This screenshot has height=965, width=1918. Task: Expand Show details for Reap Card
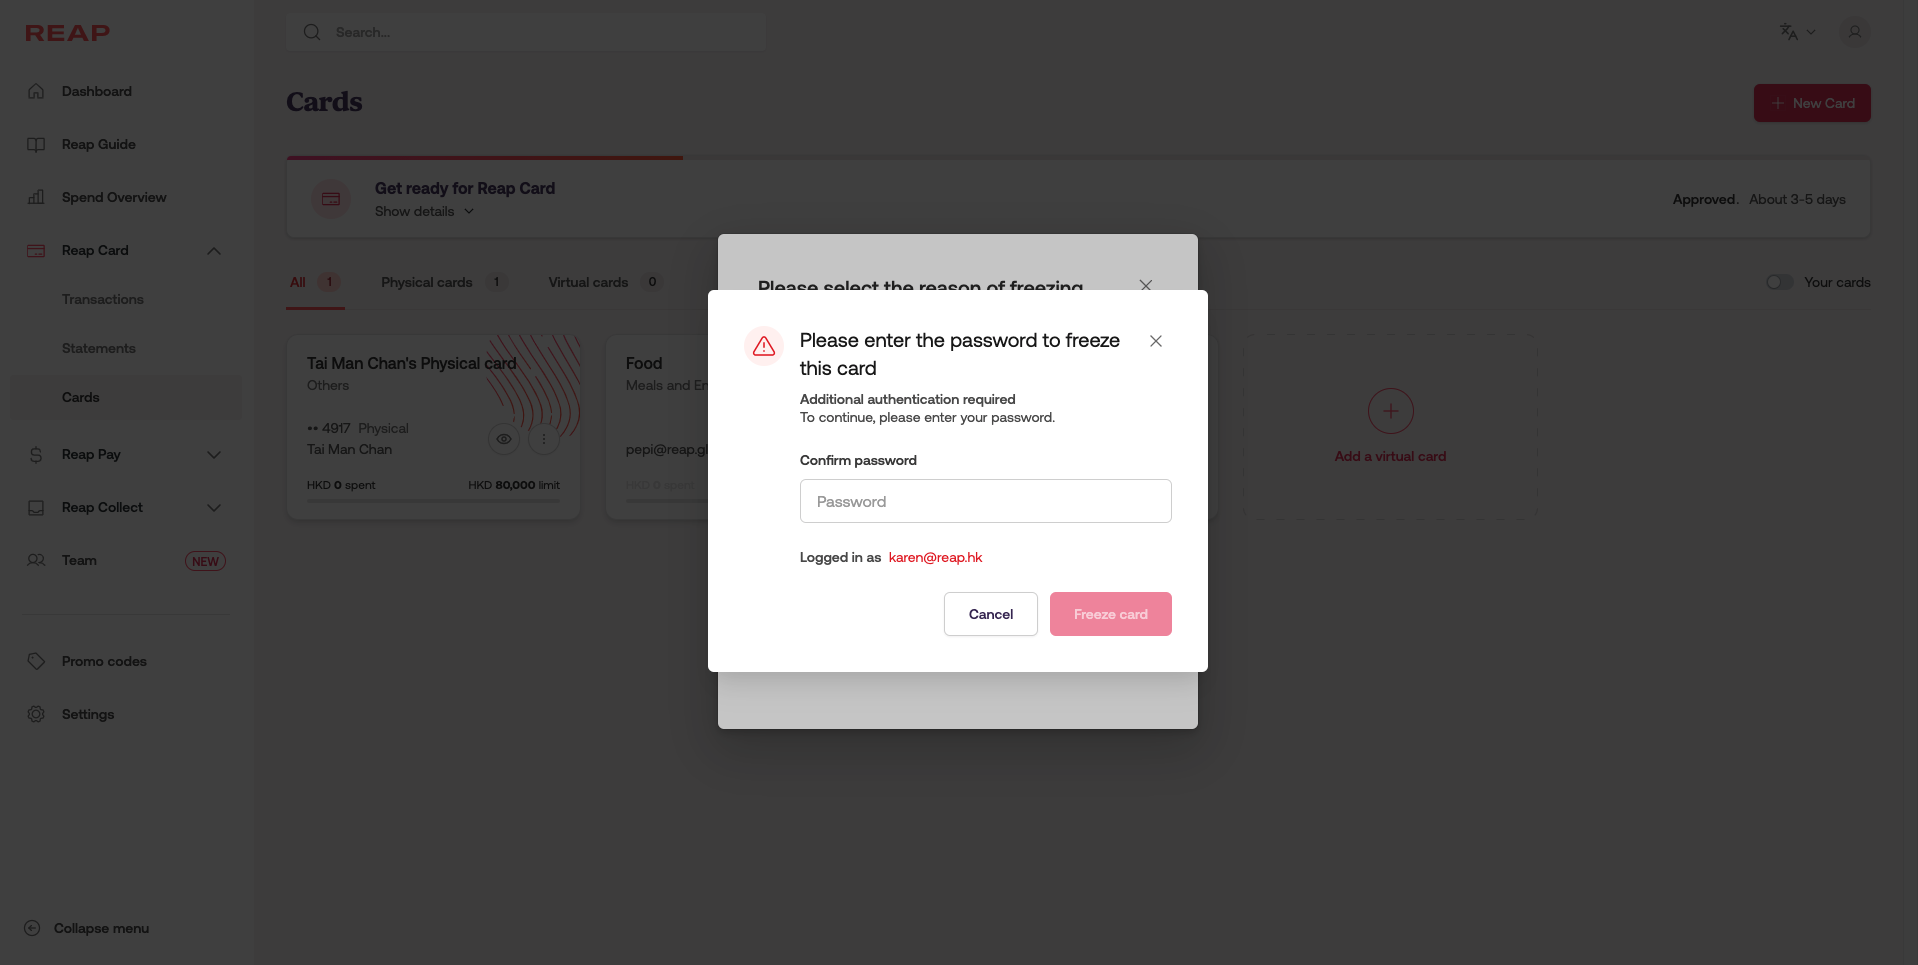424,211
